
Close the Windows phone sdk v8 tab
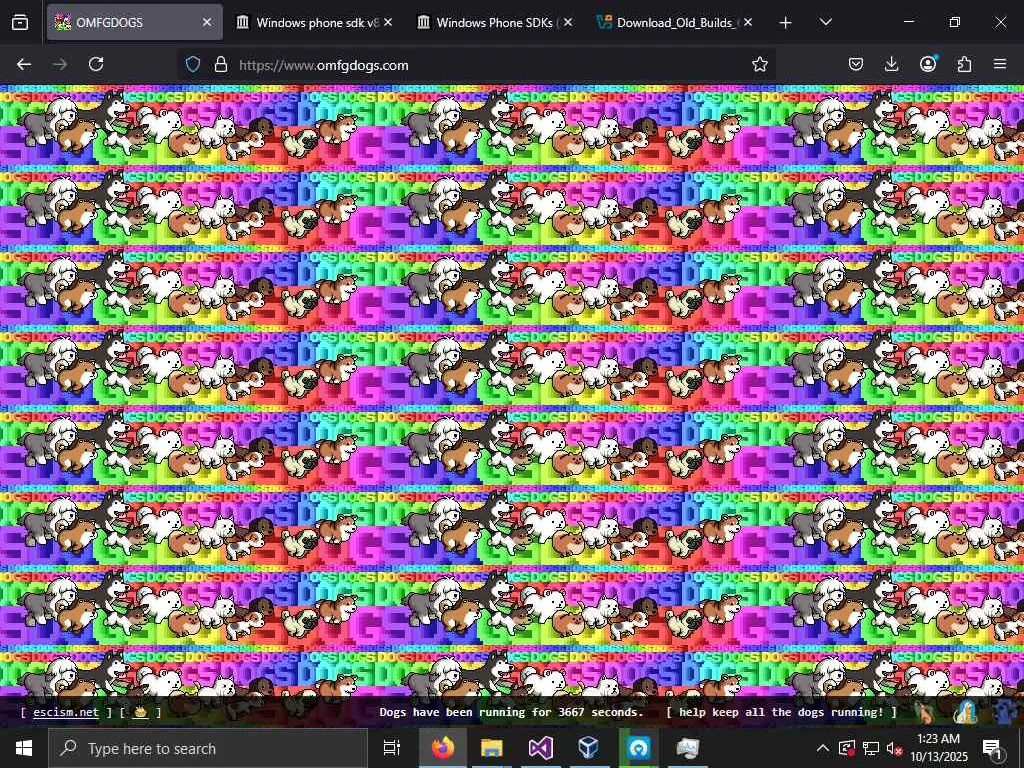click(x=388, y=22)
